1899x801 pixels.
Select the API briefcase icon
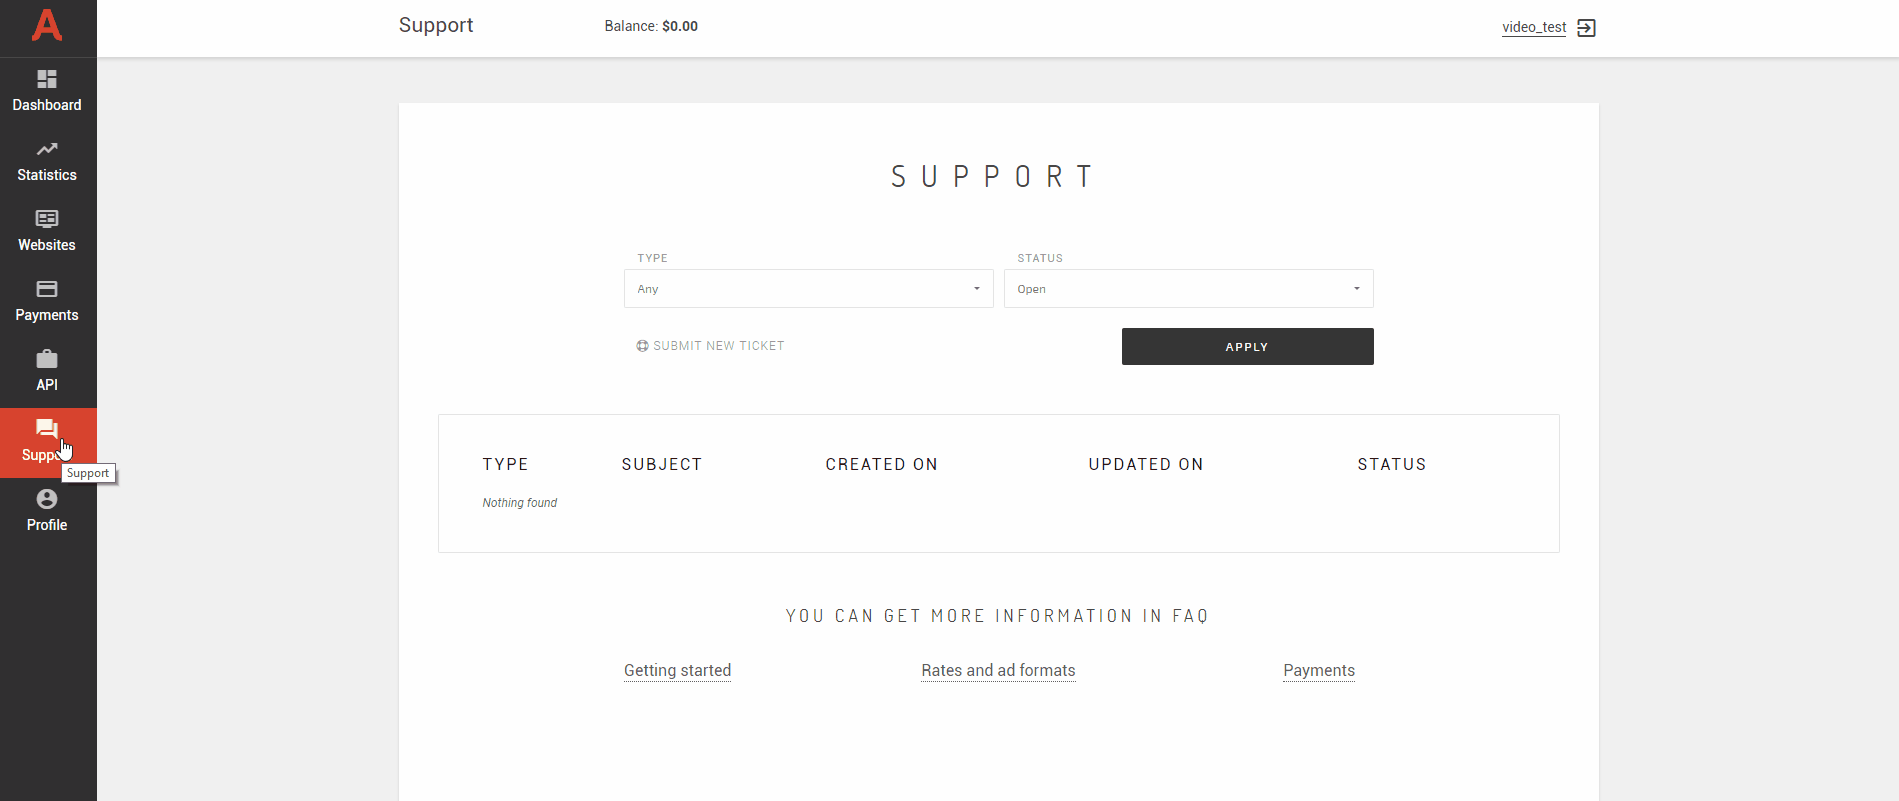[x=47, y=359]
